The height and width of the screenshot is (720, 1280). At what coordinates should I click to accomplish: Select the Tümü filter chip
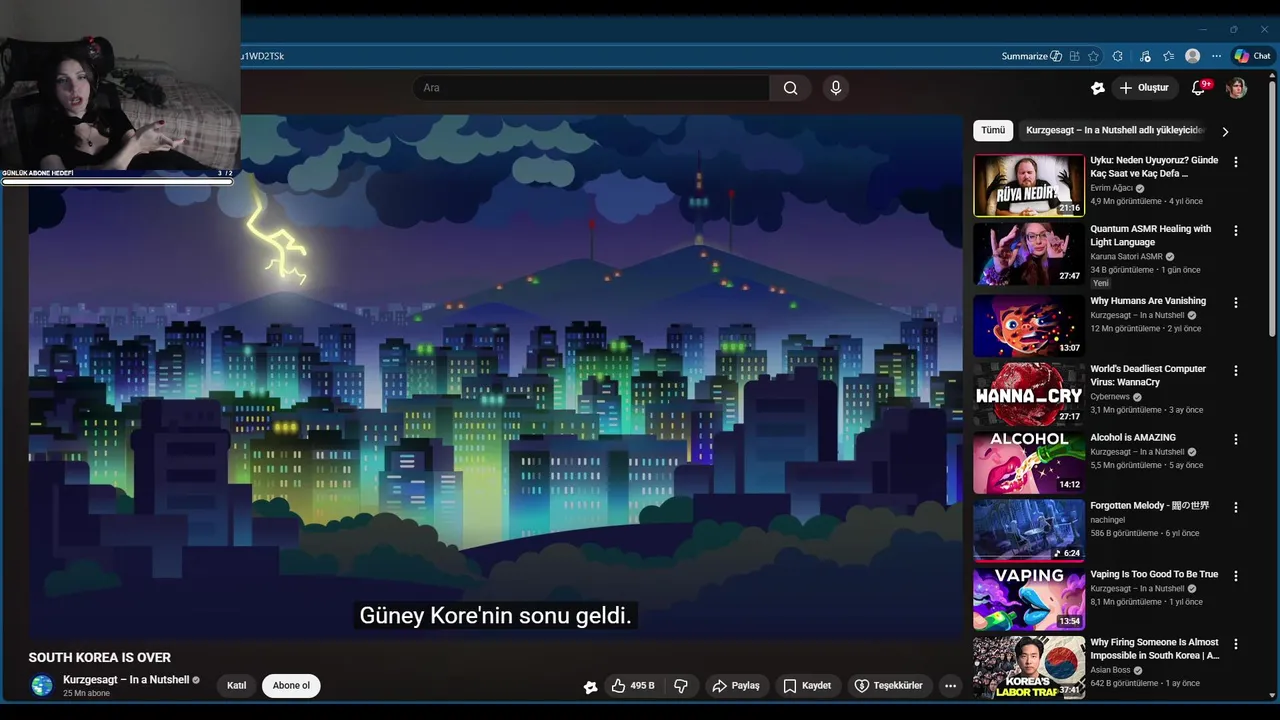[993, 131]
